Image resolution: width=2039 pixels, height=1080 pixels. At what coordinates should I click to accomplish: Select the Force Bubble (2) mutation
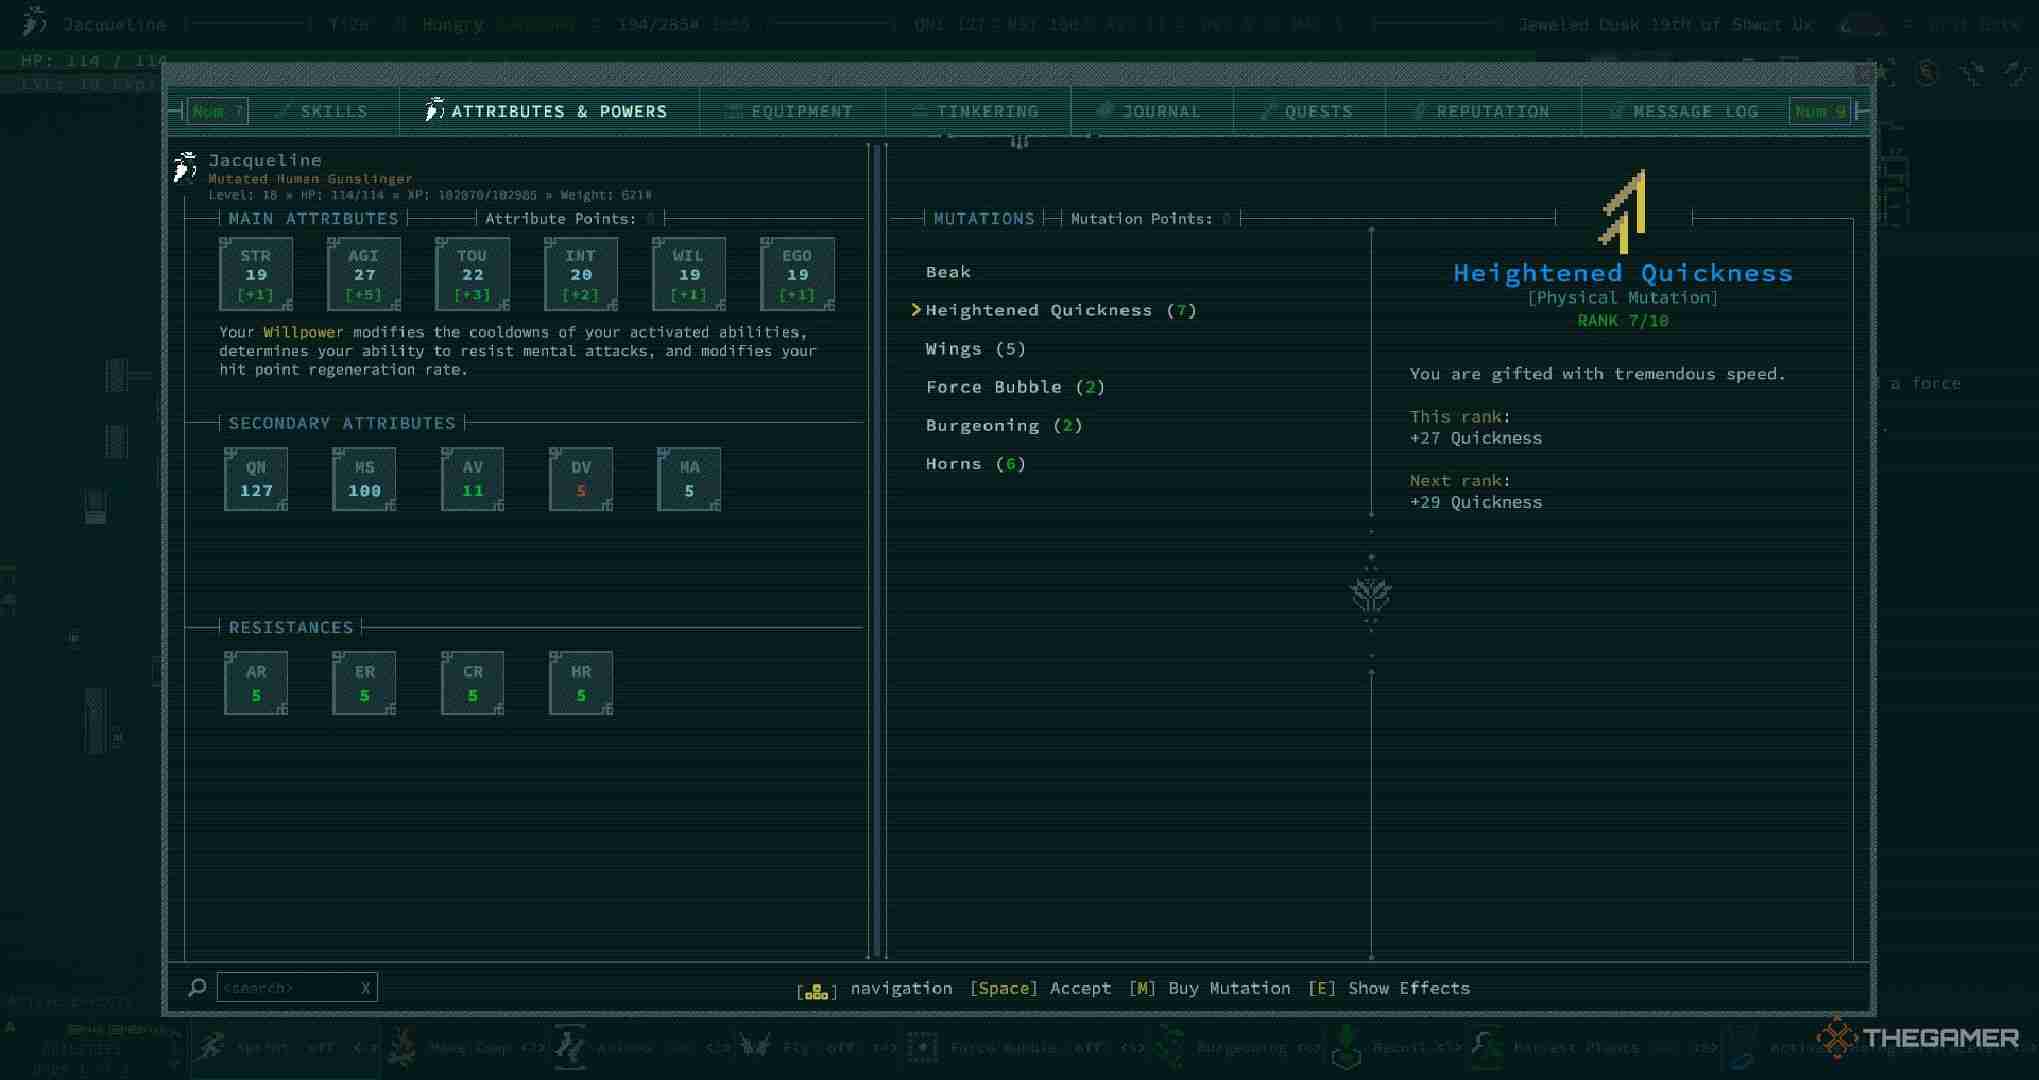tap(1015, 387)
